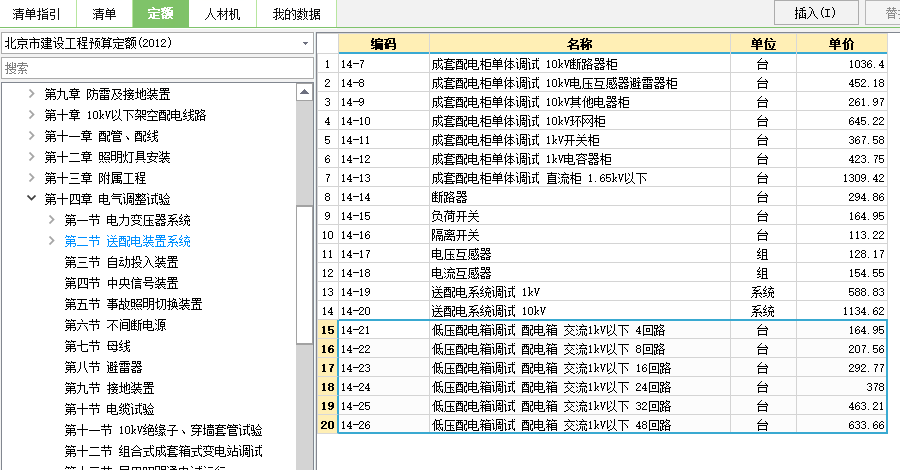Select 第三节 自动投入装置
900x470 pixels.
pos(121,262)
